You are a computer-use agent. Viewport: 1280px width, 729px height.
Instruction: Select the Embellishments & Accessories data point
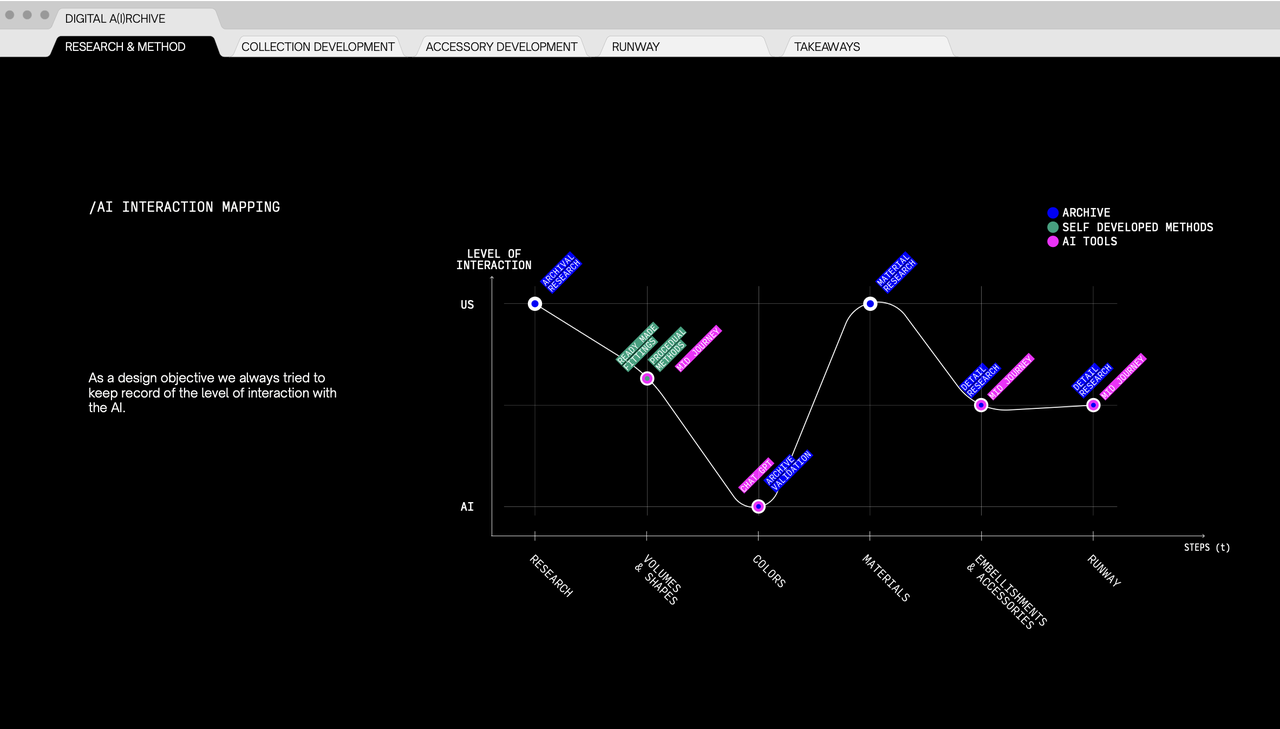[981, 405]
